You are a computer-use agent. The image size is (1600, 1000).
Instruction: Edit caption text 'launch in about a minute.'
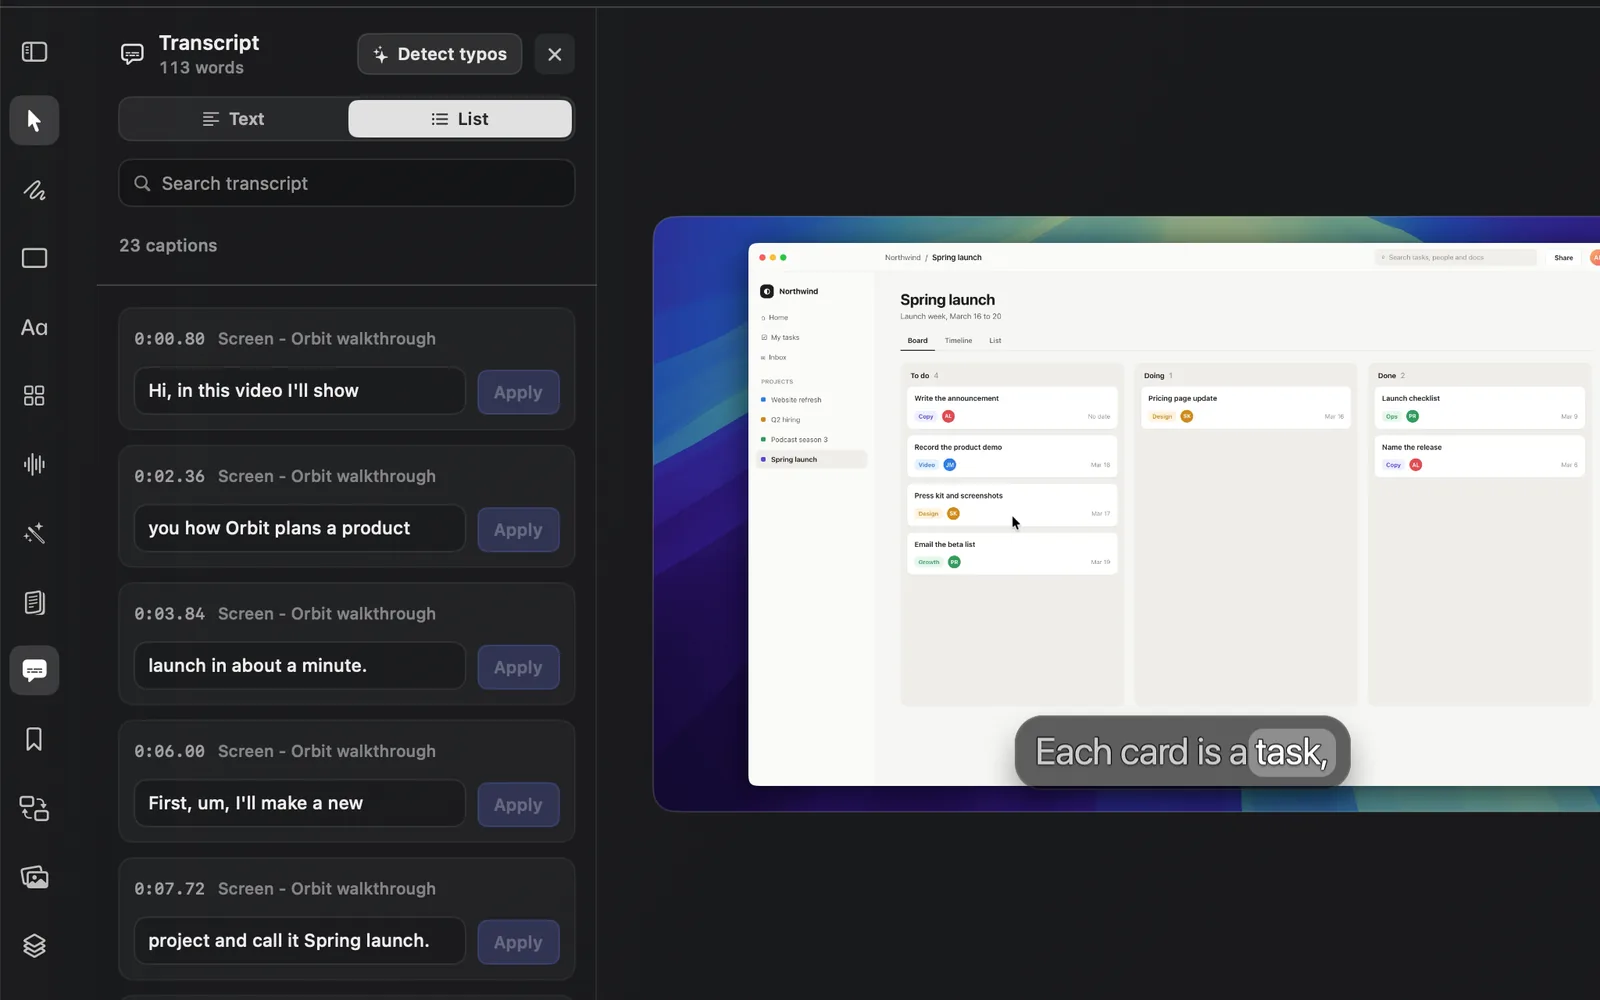(x=300, y=666)
